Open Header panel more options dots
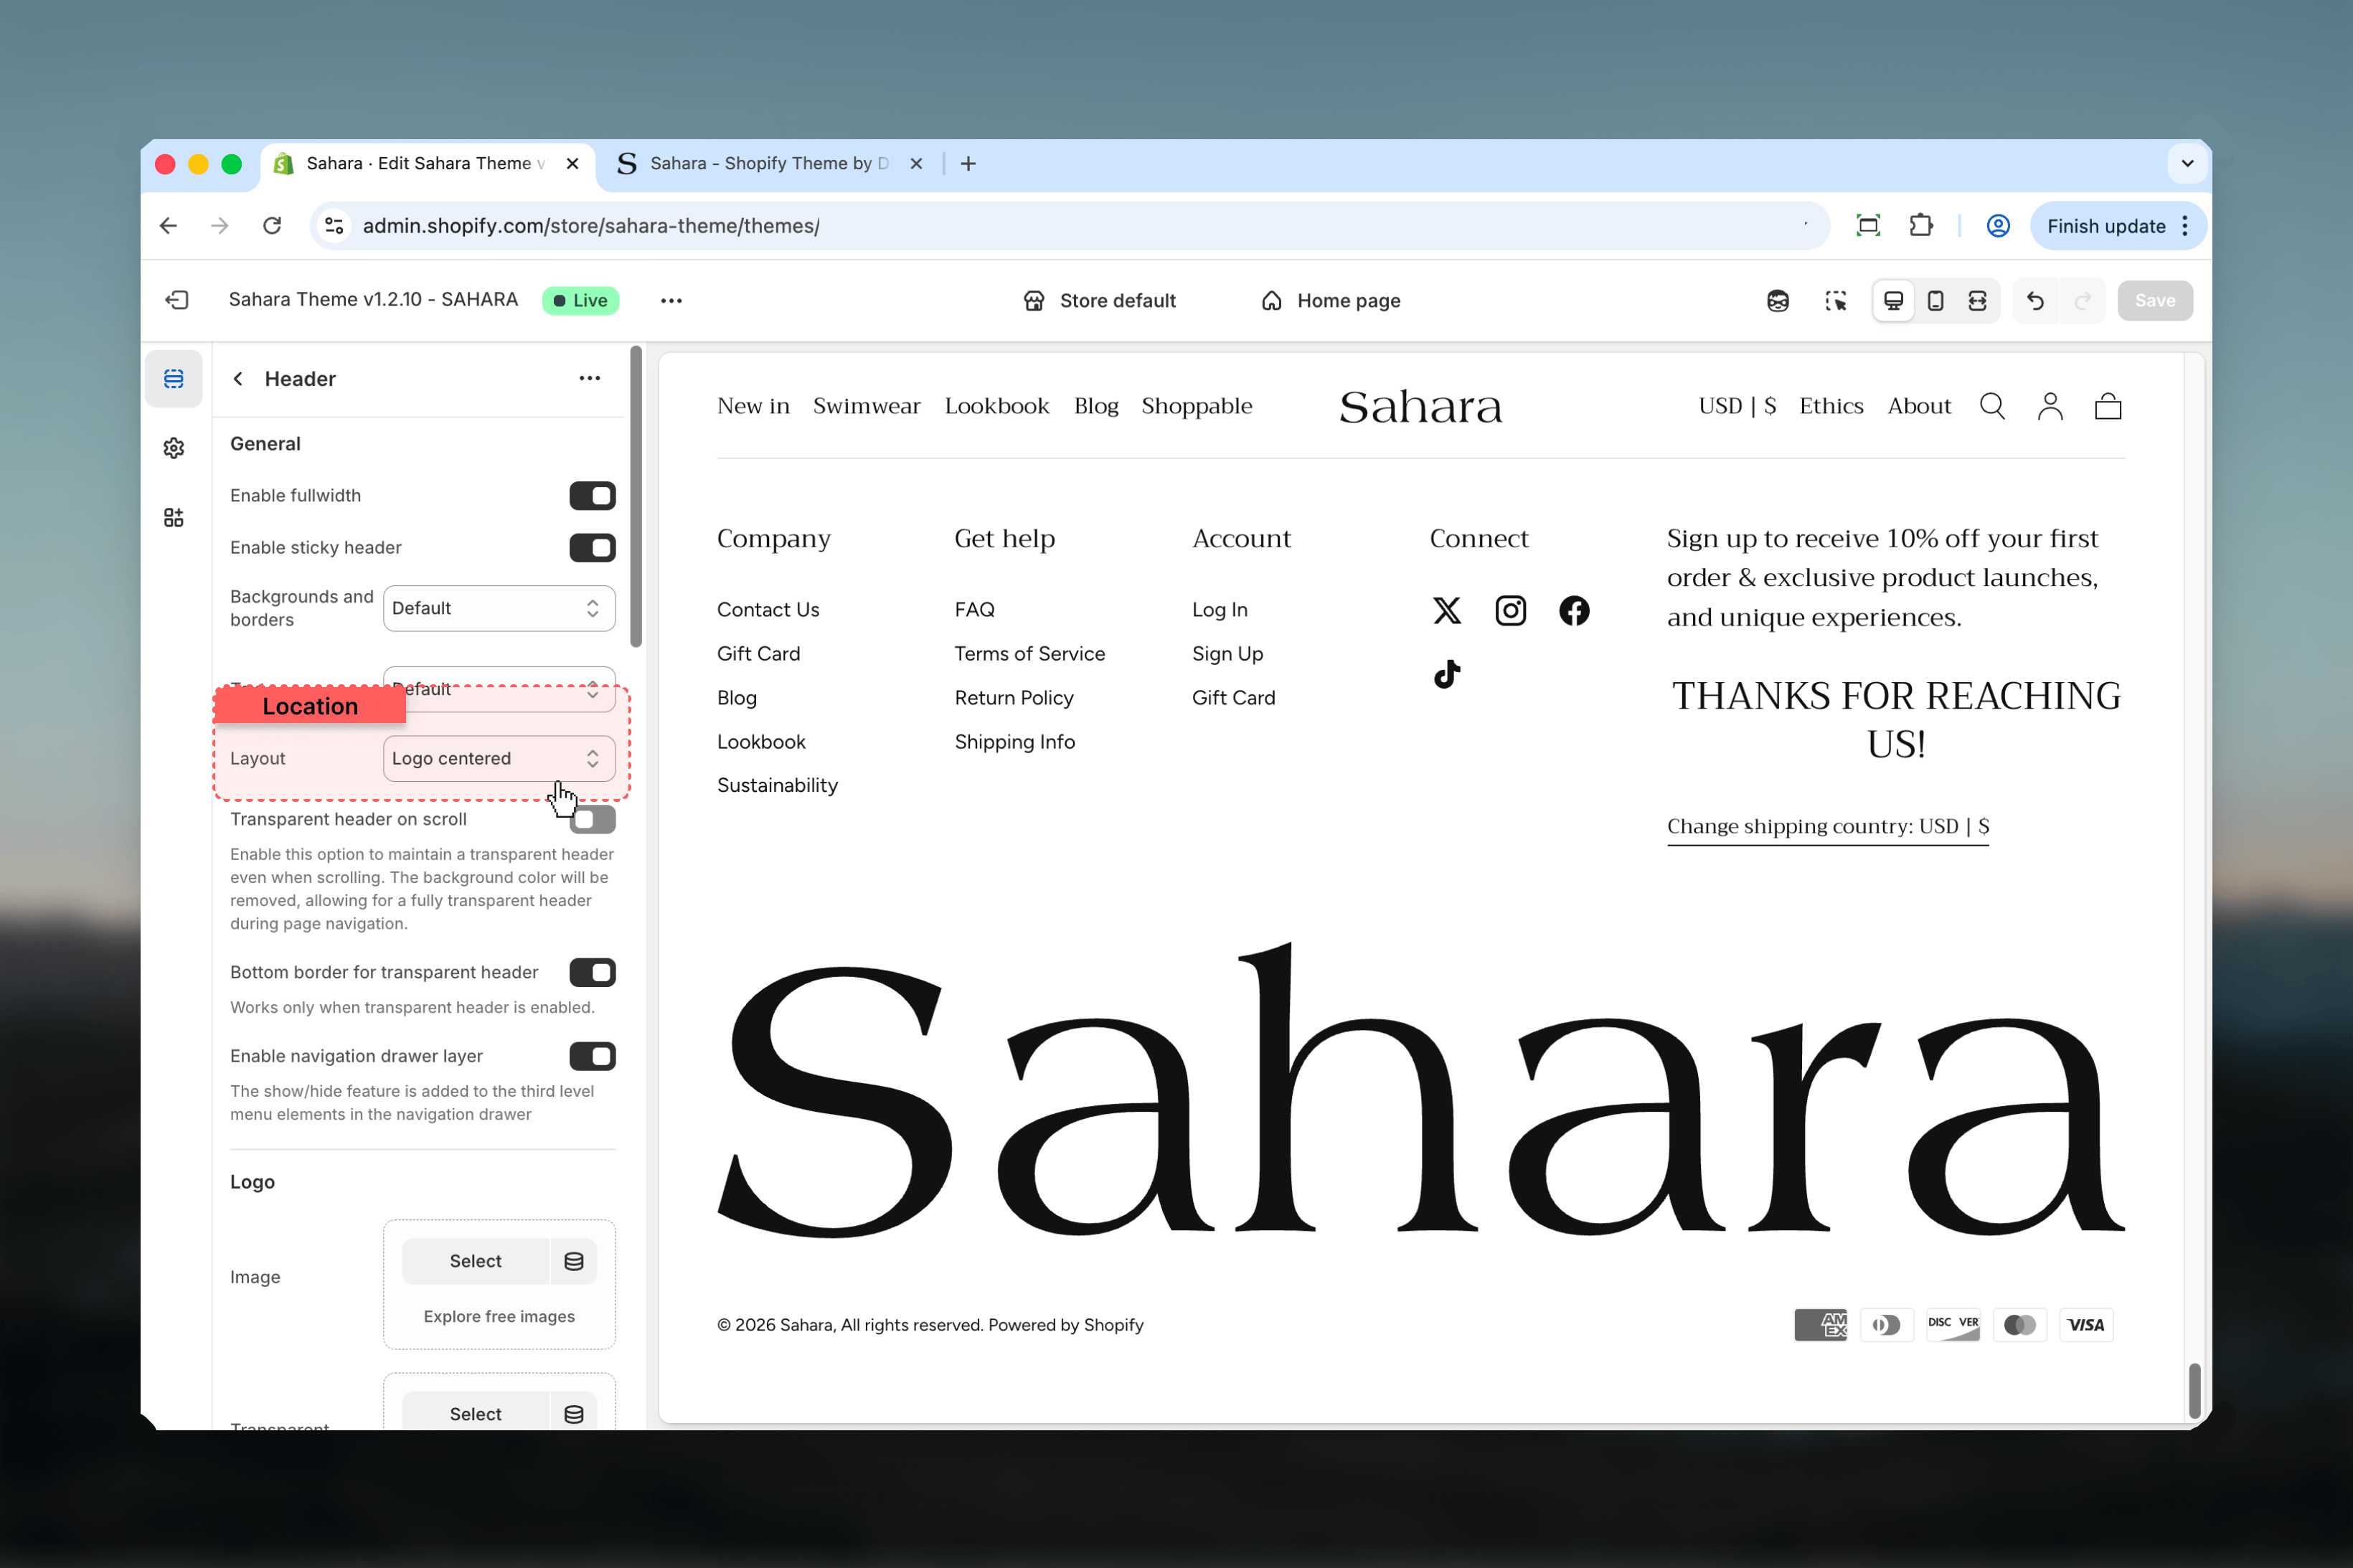The image size is (2353, 1568). [x=590, y=378]
